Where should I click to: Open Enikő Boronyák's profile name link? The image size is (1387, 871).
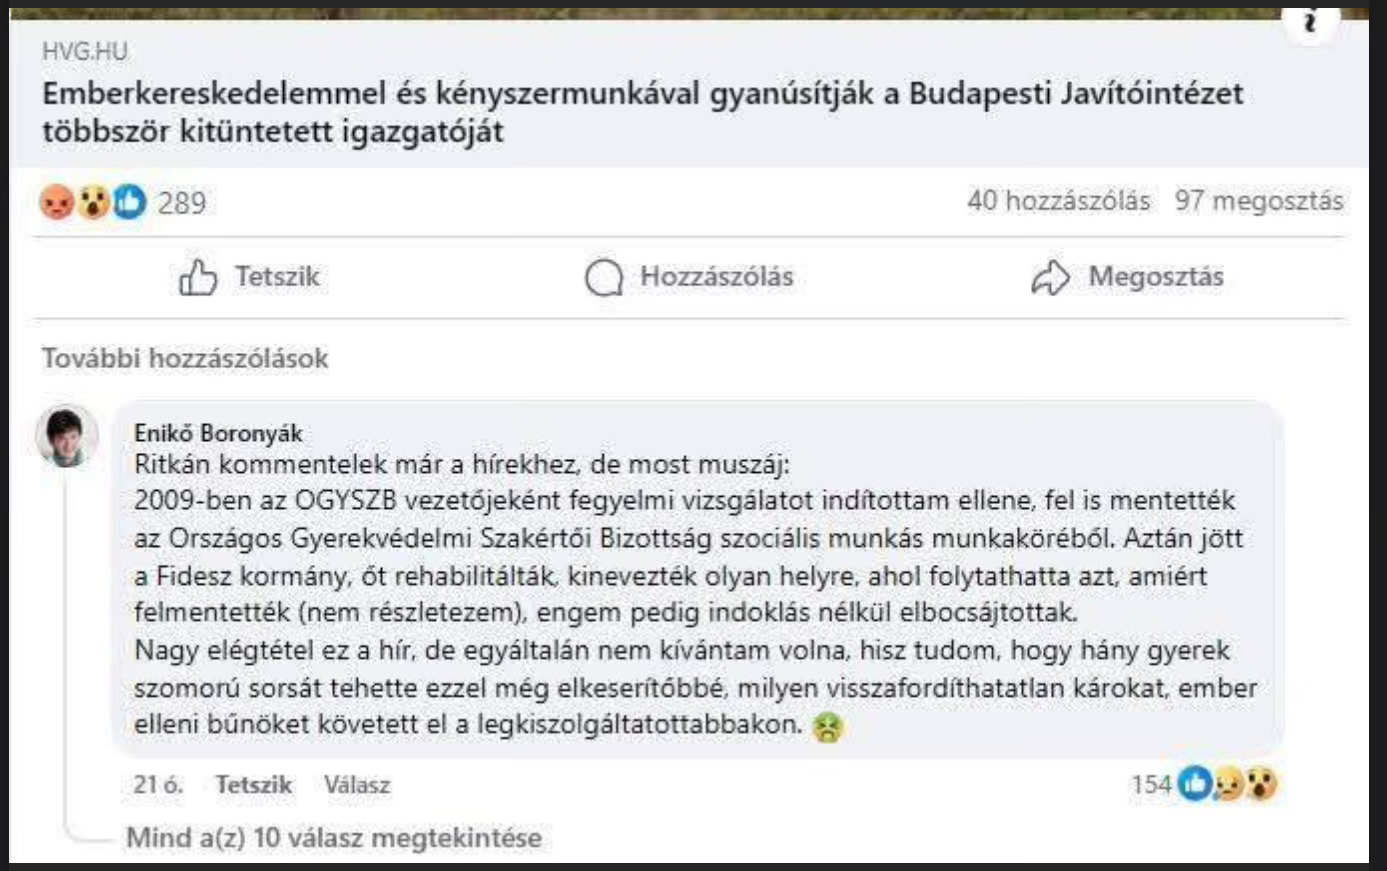(x=218, y=433)
